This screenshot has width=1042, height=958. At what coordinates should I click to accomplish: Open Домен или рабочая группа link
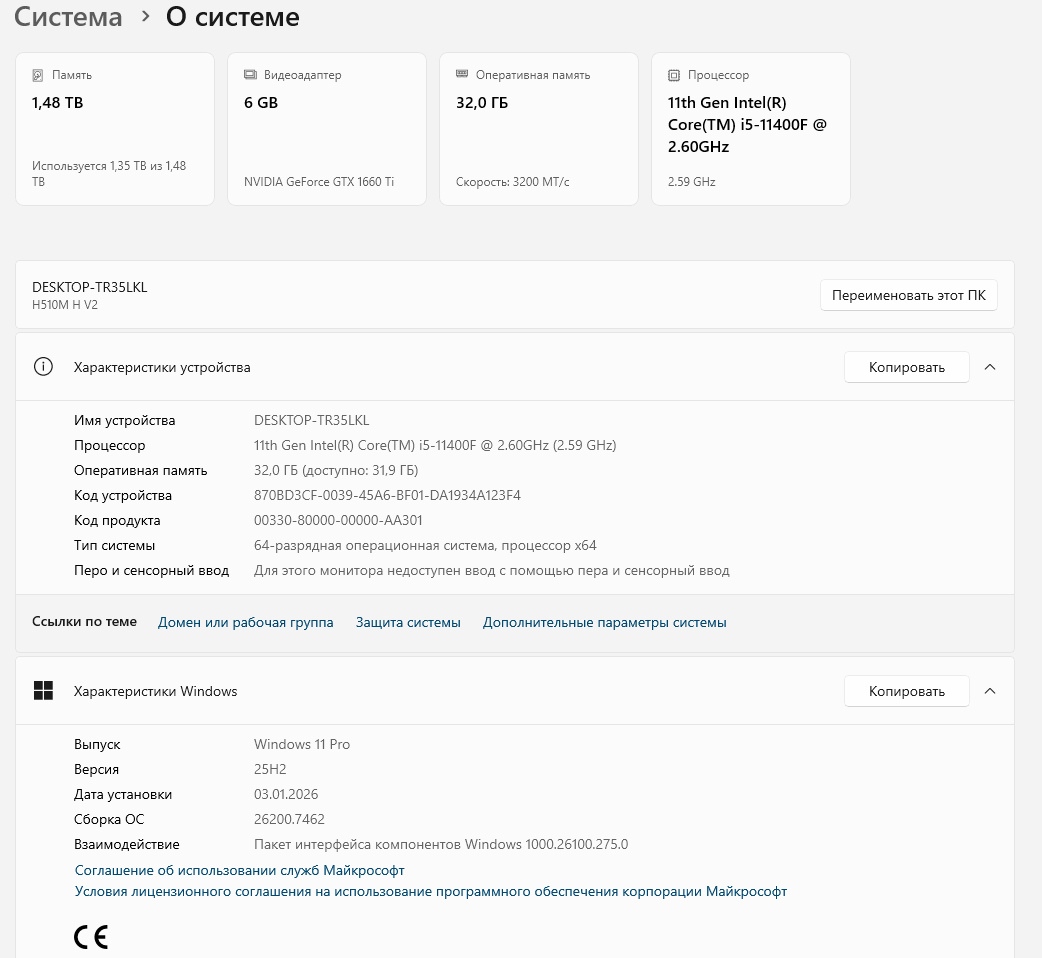(245, 622)
